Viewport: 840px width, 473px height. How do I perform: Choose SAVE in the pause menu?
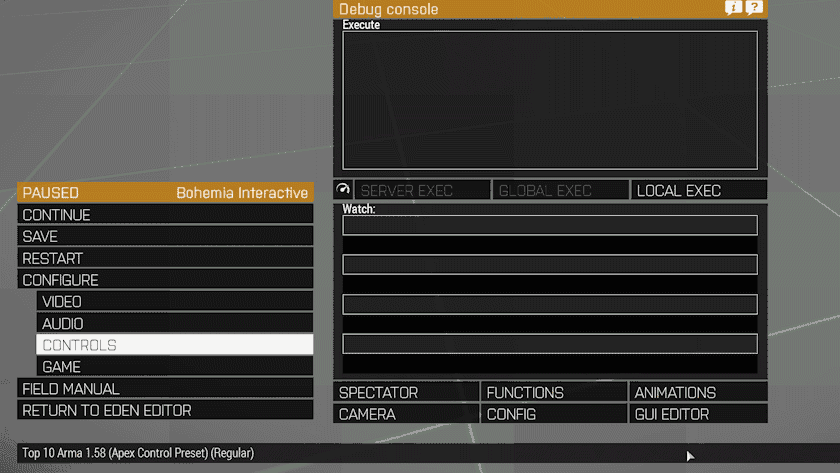pos(165,236)
